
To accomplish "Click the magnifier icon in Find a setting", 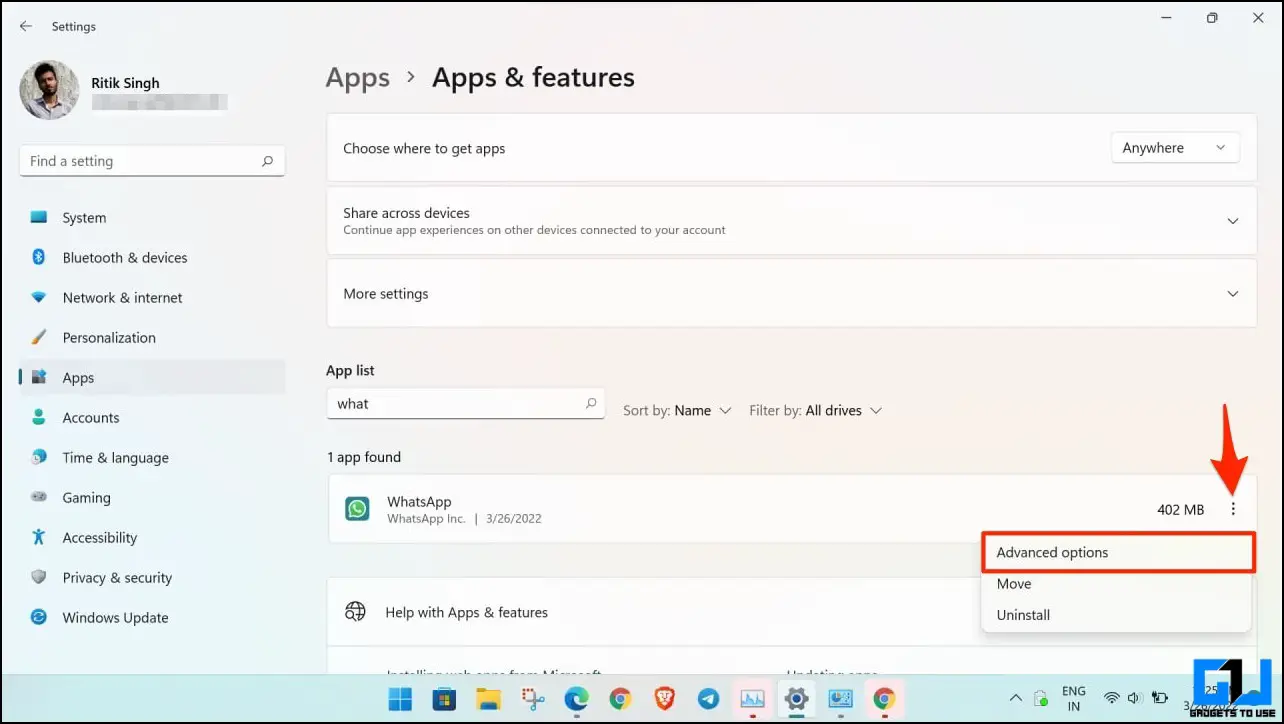I will 267,161.
